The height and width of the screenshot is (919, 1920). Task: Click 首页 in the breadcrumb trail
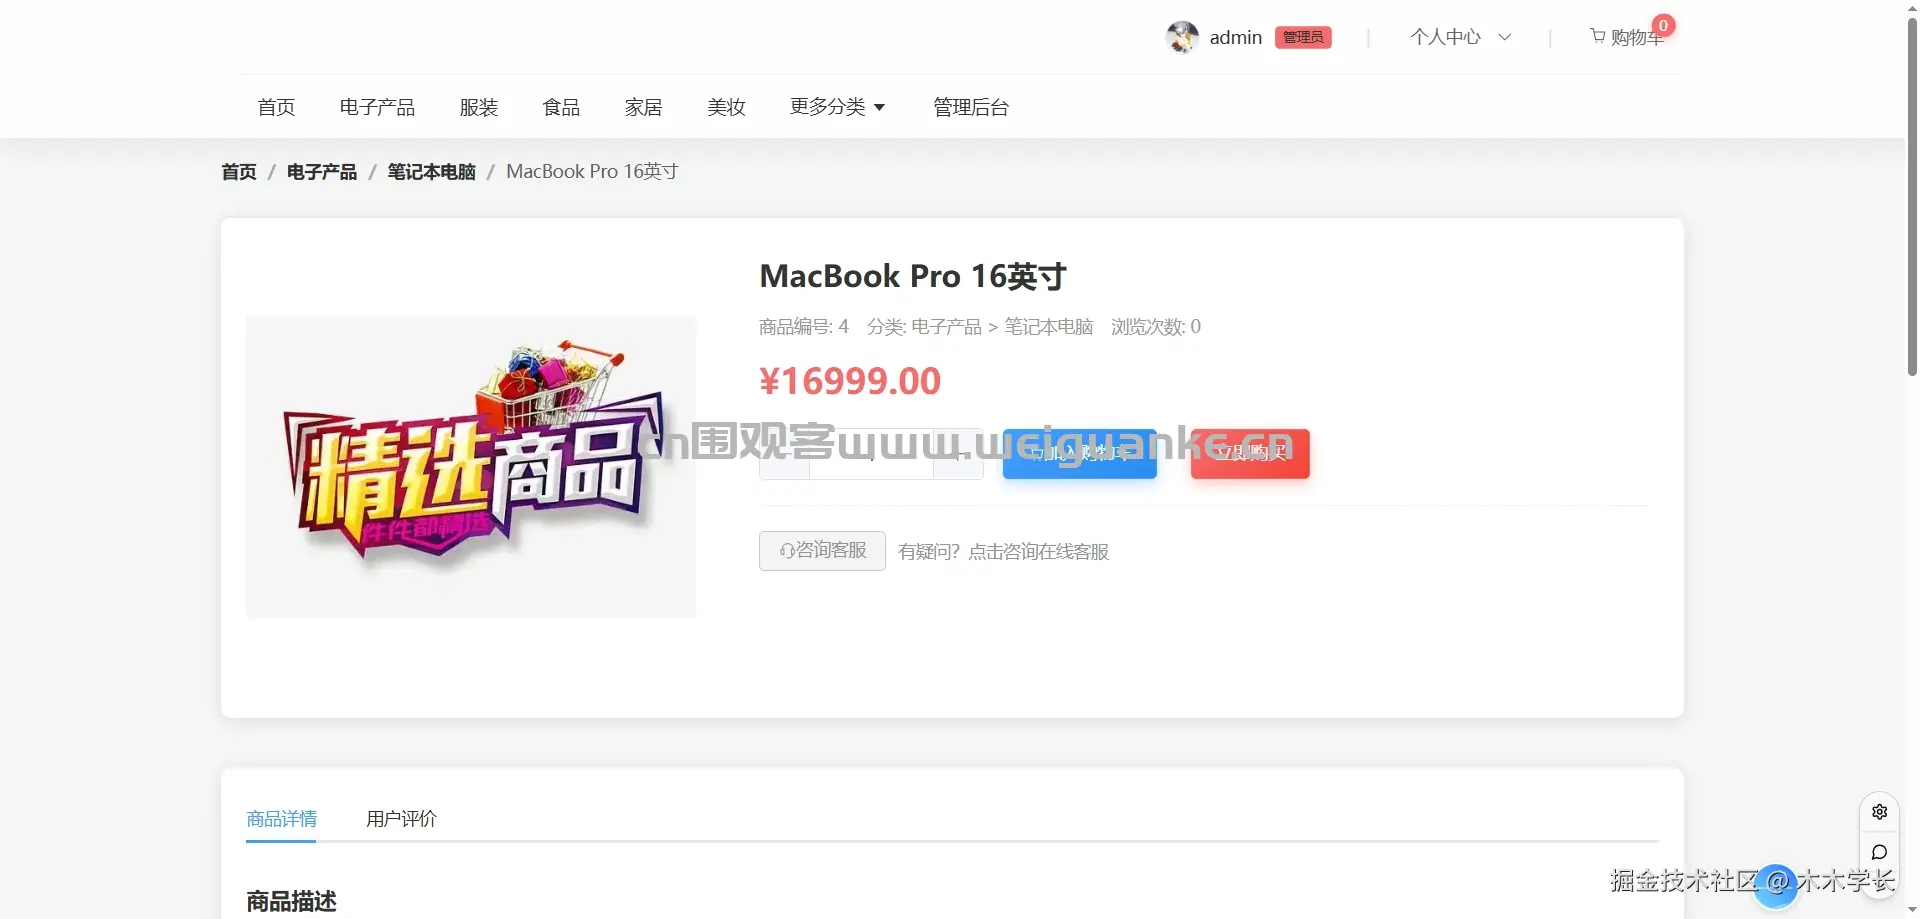[x=239, y=172]
